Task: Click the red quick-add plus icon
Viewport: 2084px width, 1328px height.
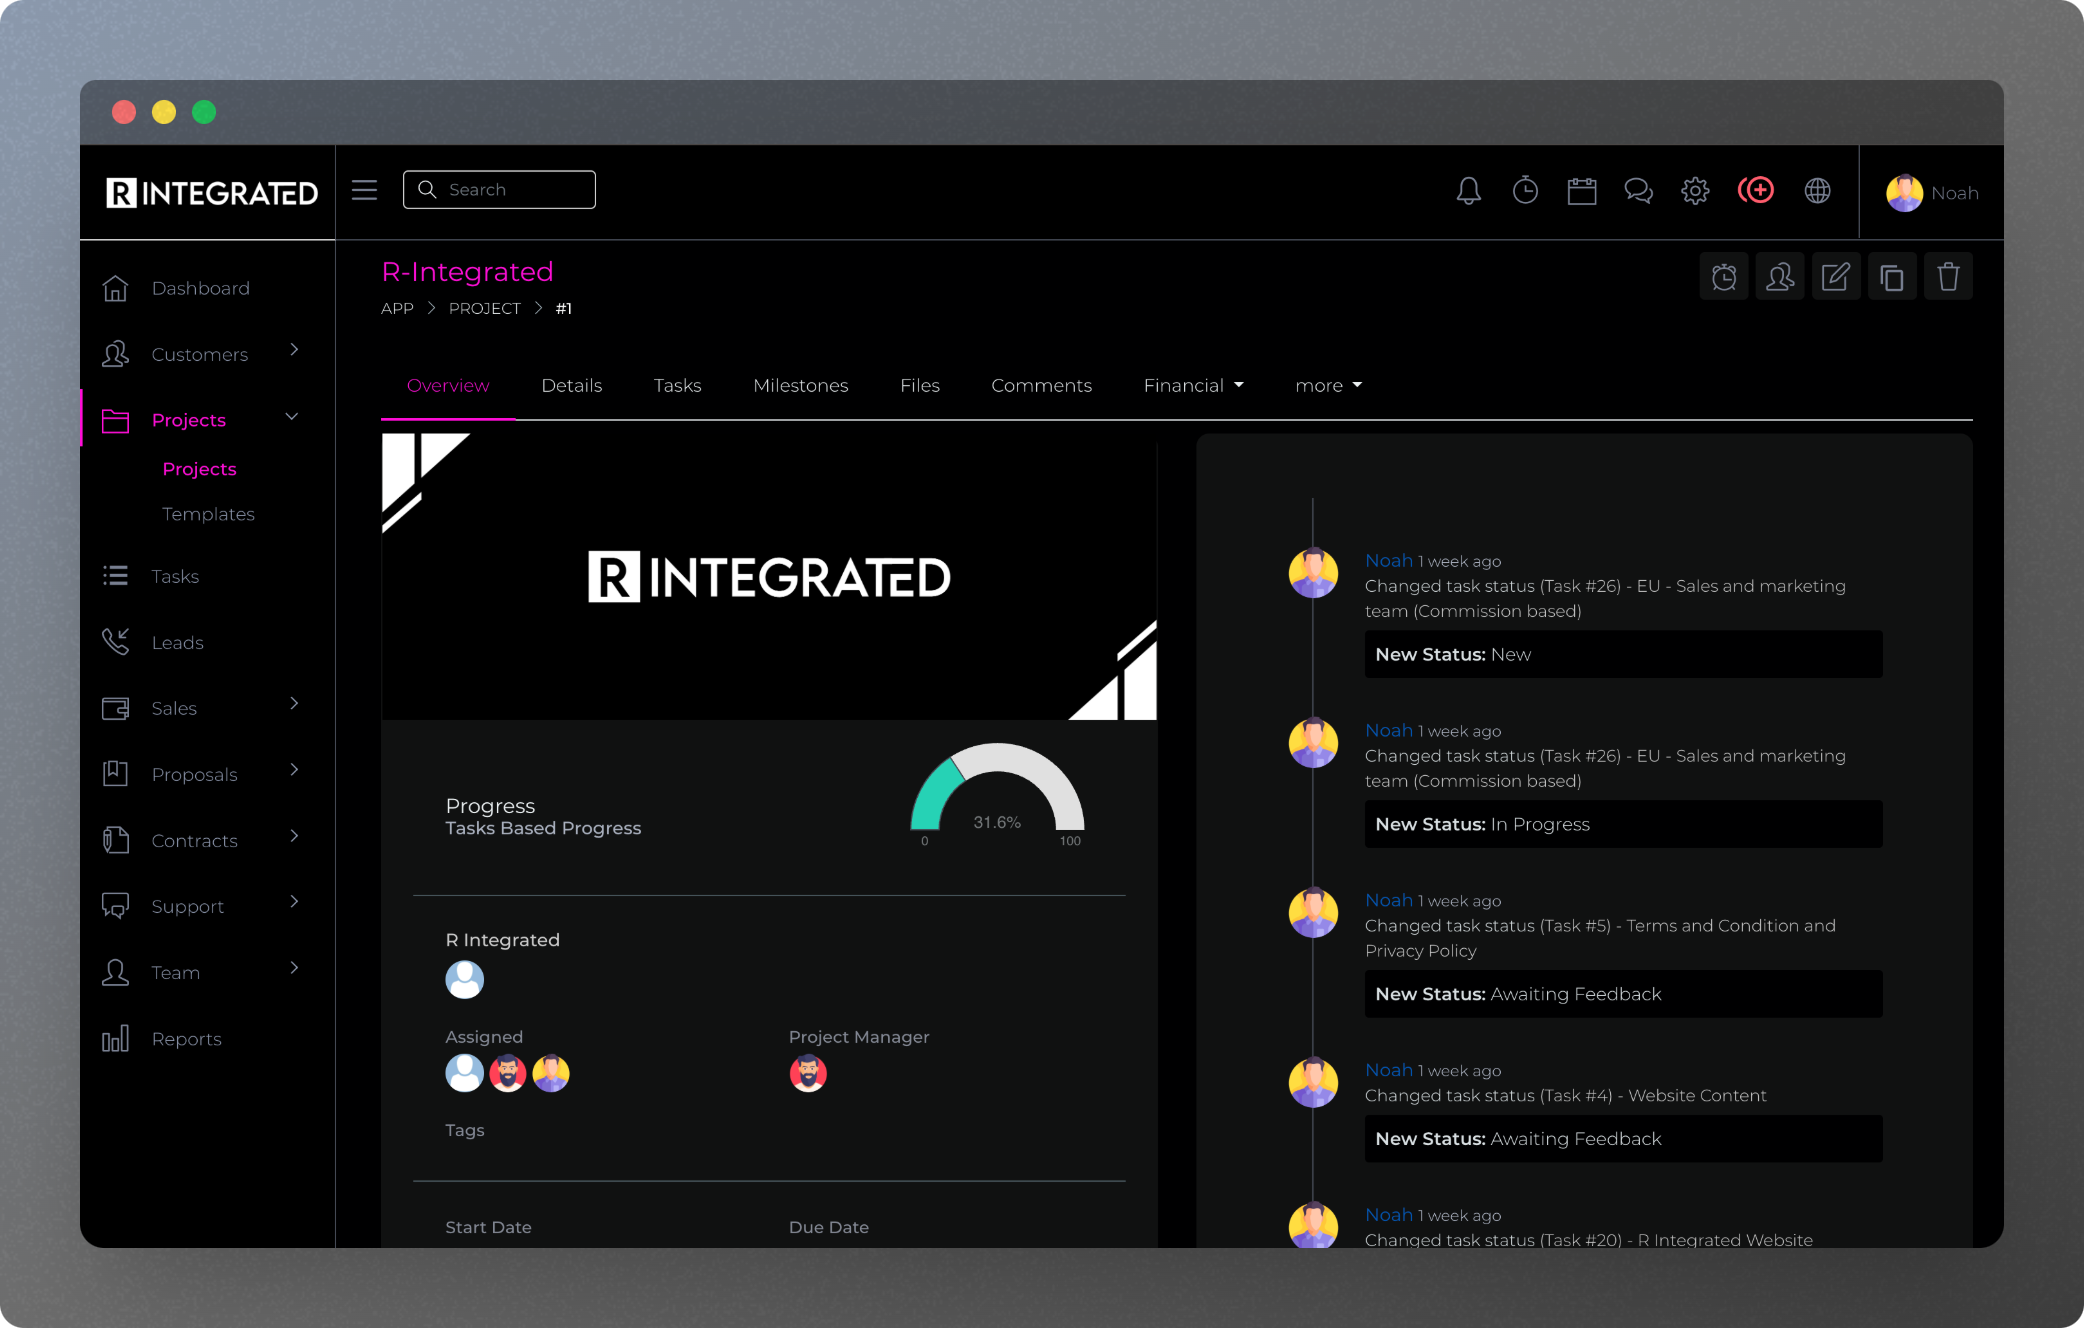Action: (1756, 190)
